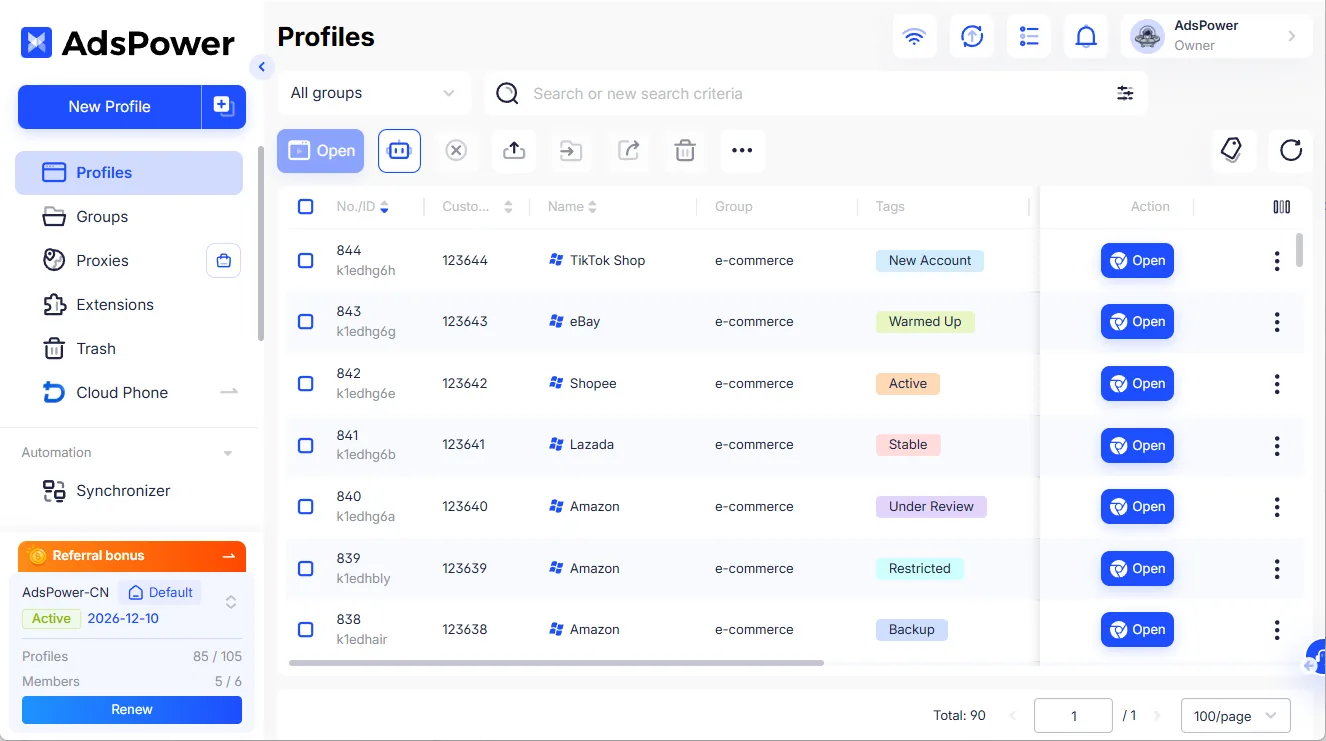This screenshot has height=741, width=1326.
Task: Open the notifications bell icon
Action: [x=1085, y=37]
